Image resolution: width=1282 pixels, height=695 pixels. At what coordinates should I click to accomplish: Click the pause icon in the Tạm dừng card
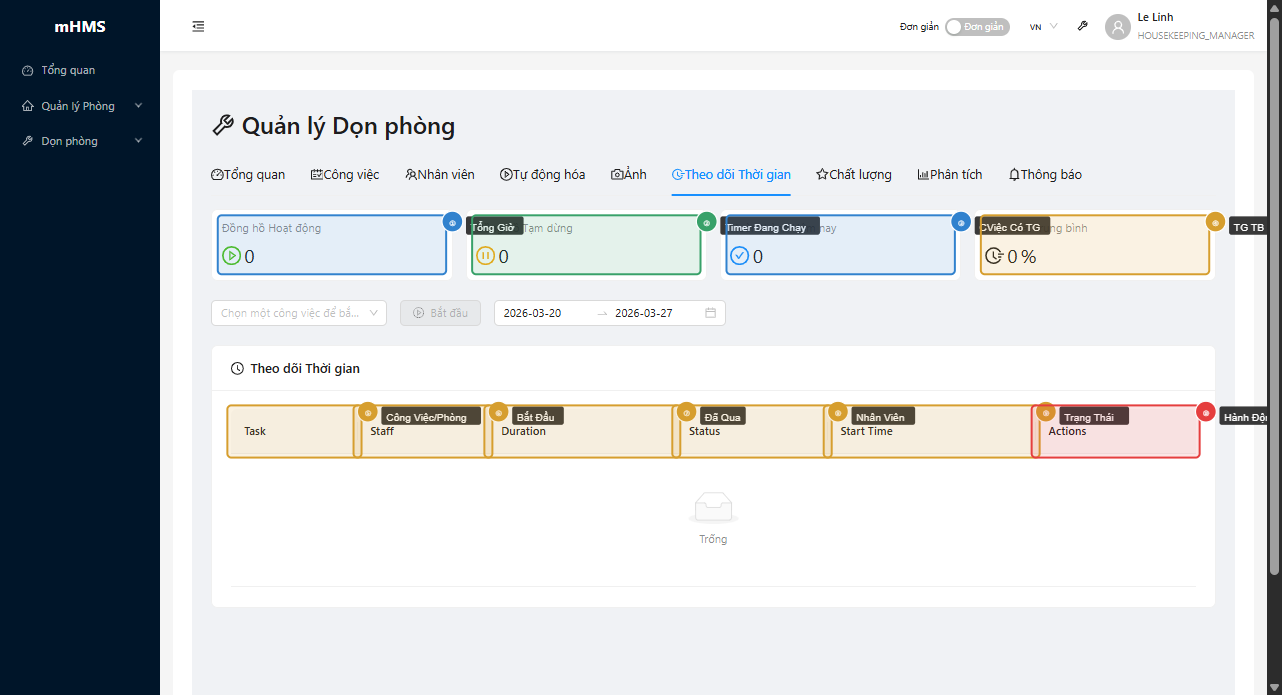pos(485,256)
